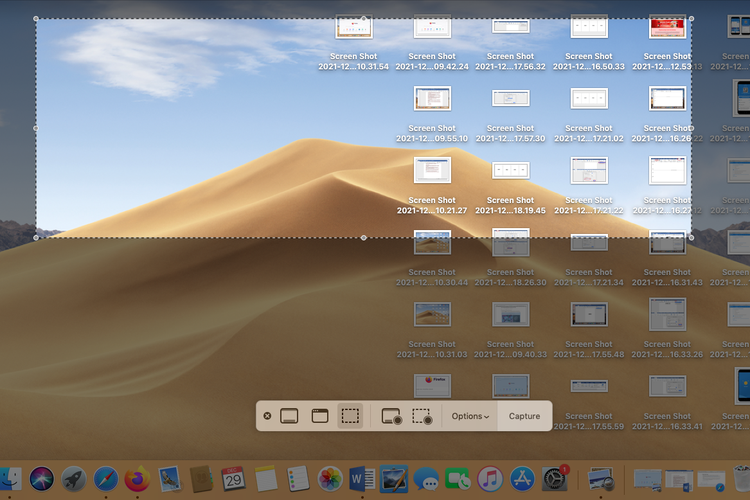Select Screen Shot 2021-12...17.55.48 file thumbnail

click(589, 314)
